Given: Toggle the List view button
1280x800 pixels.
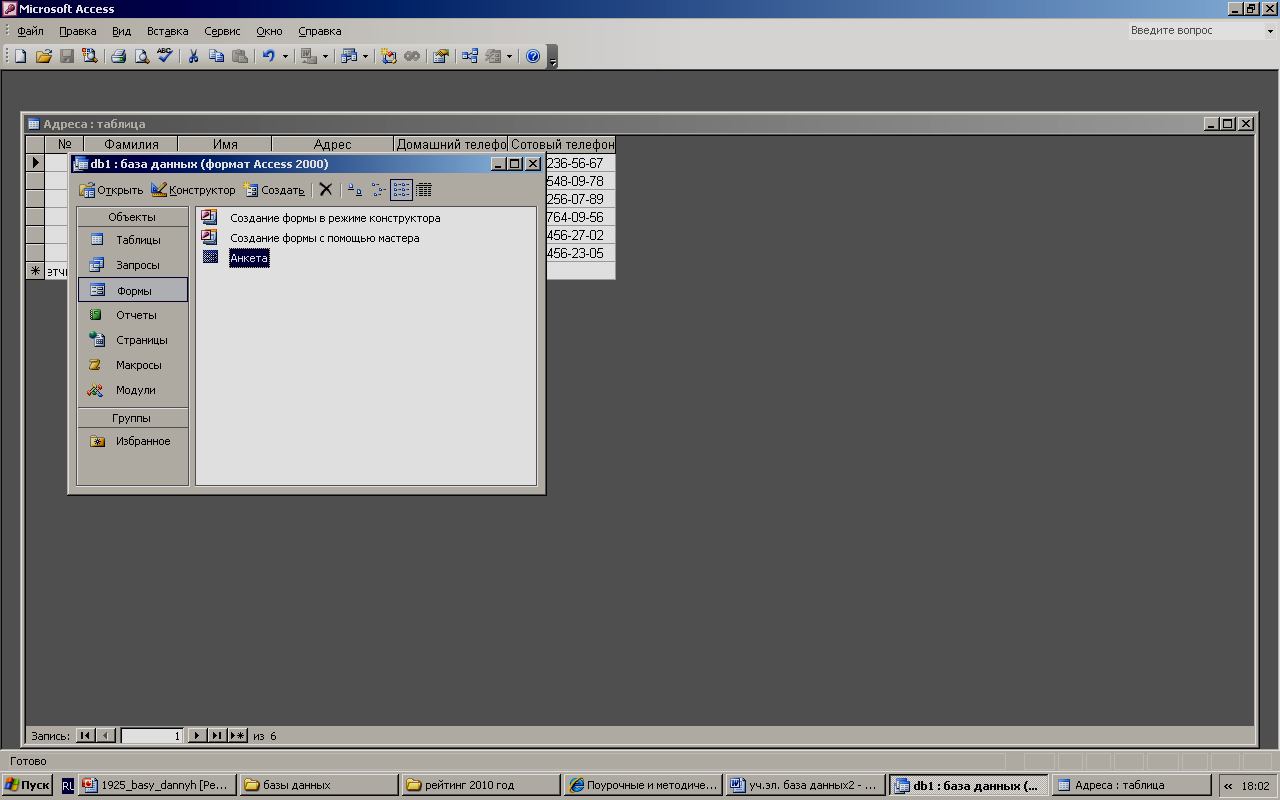Looking at the screenshot, I should pyautogui.click(x=401, y=190).
